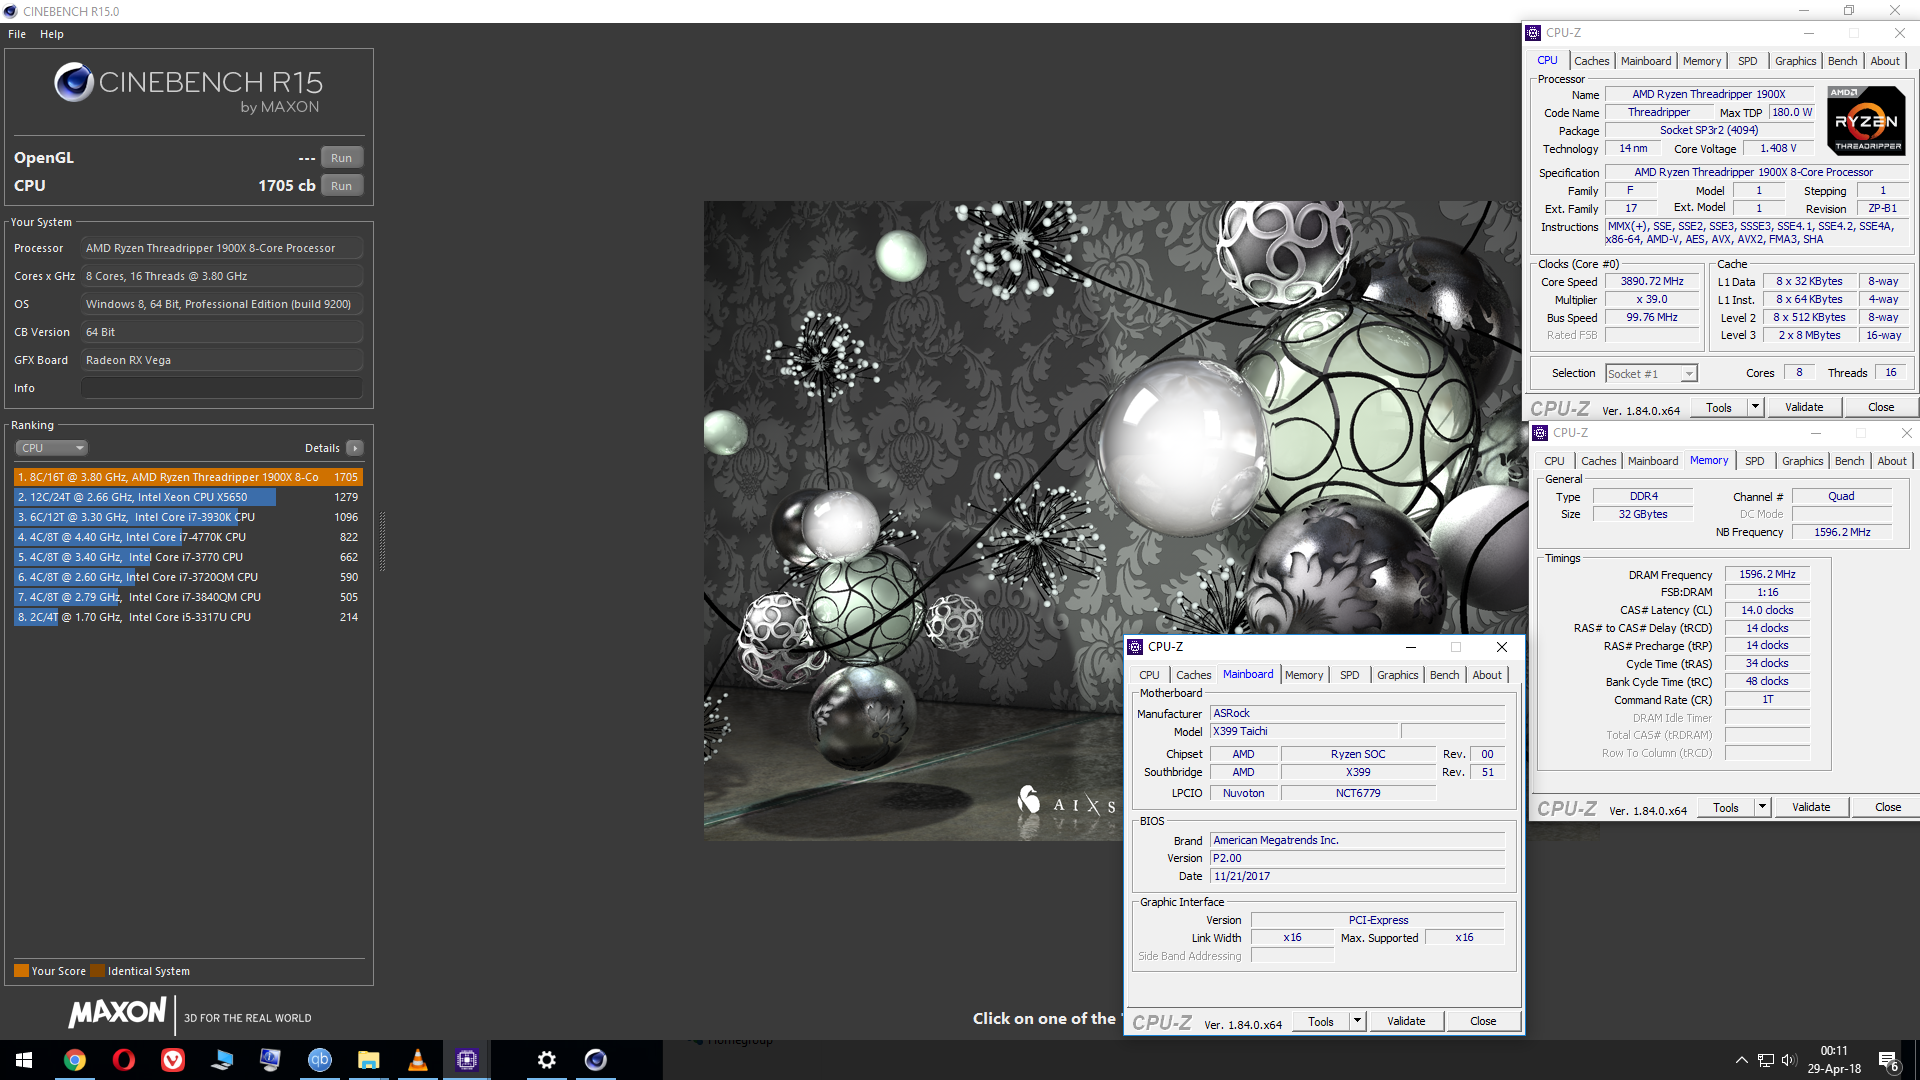Launch Vivaldi browser from the taskbar

click(173, 1060)
